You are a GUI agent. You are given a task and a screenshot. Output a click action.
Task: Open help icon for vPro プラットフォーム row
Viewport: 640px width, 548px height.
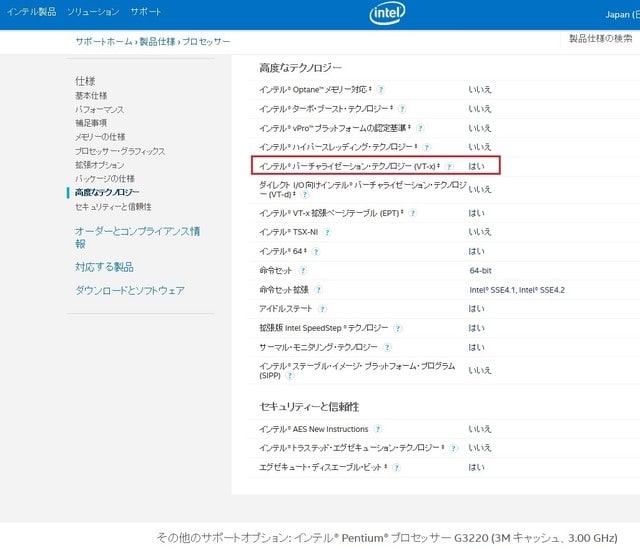[x=420, y=128]
